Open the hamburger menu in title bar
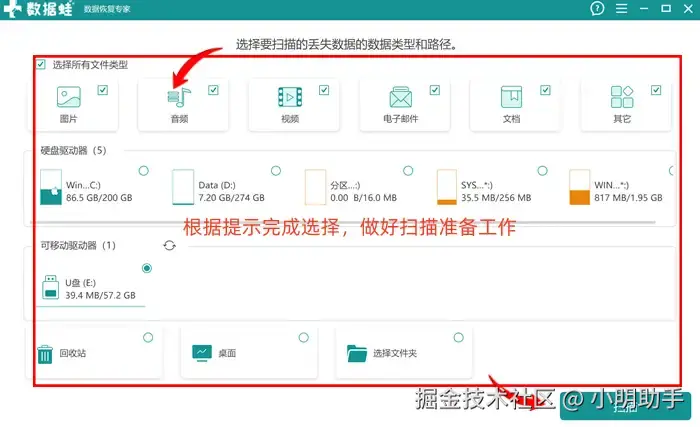 tap(621, 8)
